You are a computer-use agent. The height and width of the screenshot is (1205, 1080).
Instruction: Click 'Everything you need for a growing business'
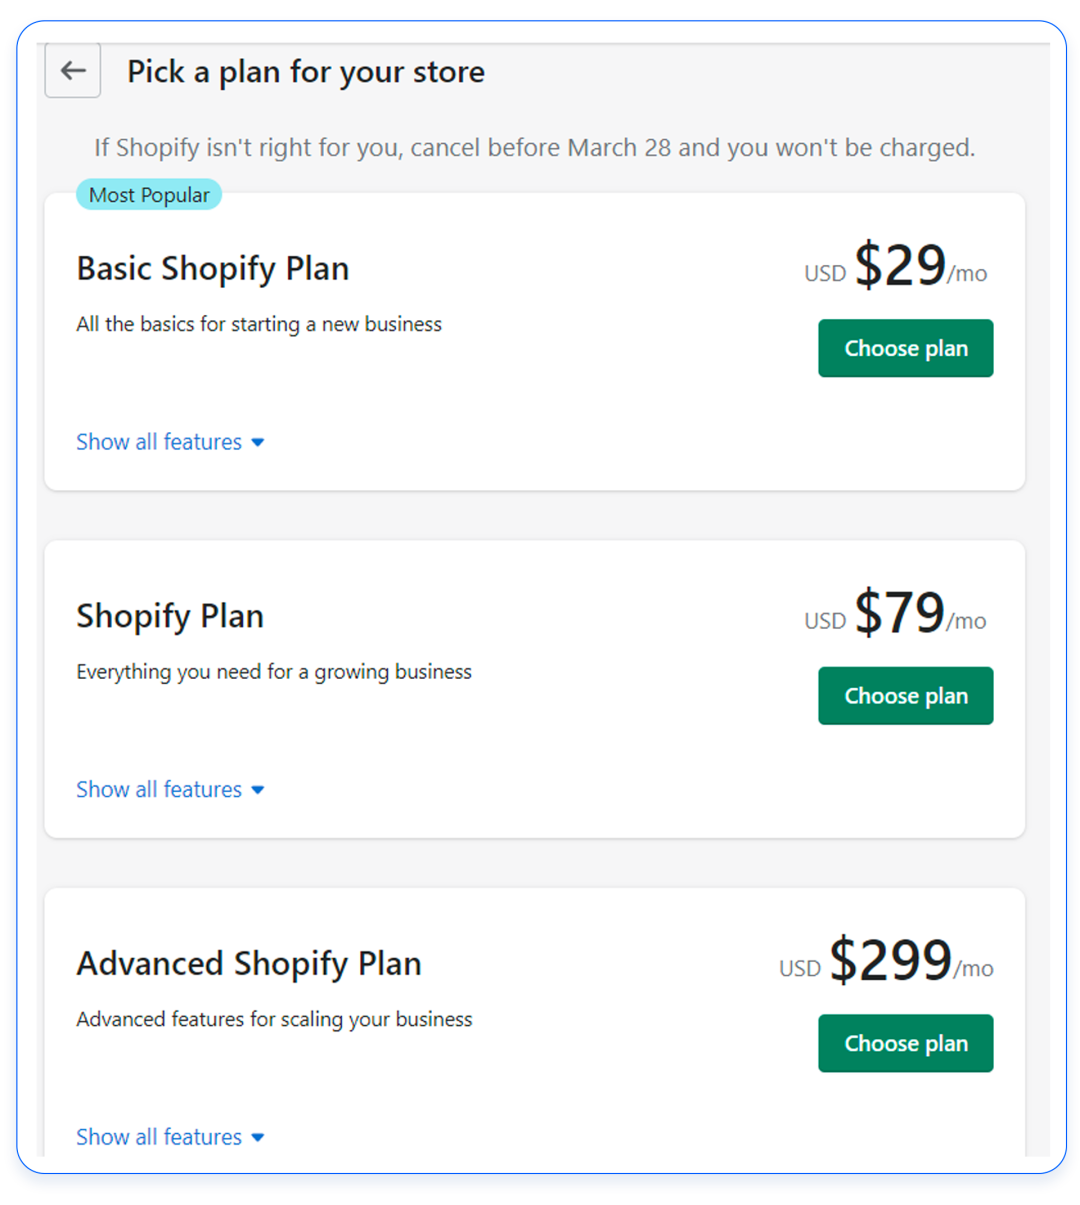pyautogui.click(x=274, y=672)
